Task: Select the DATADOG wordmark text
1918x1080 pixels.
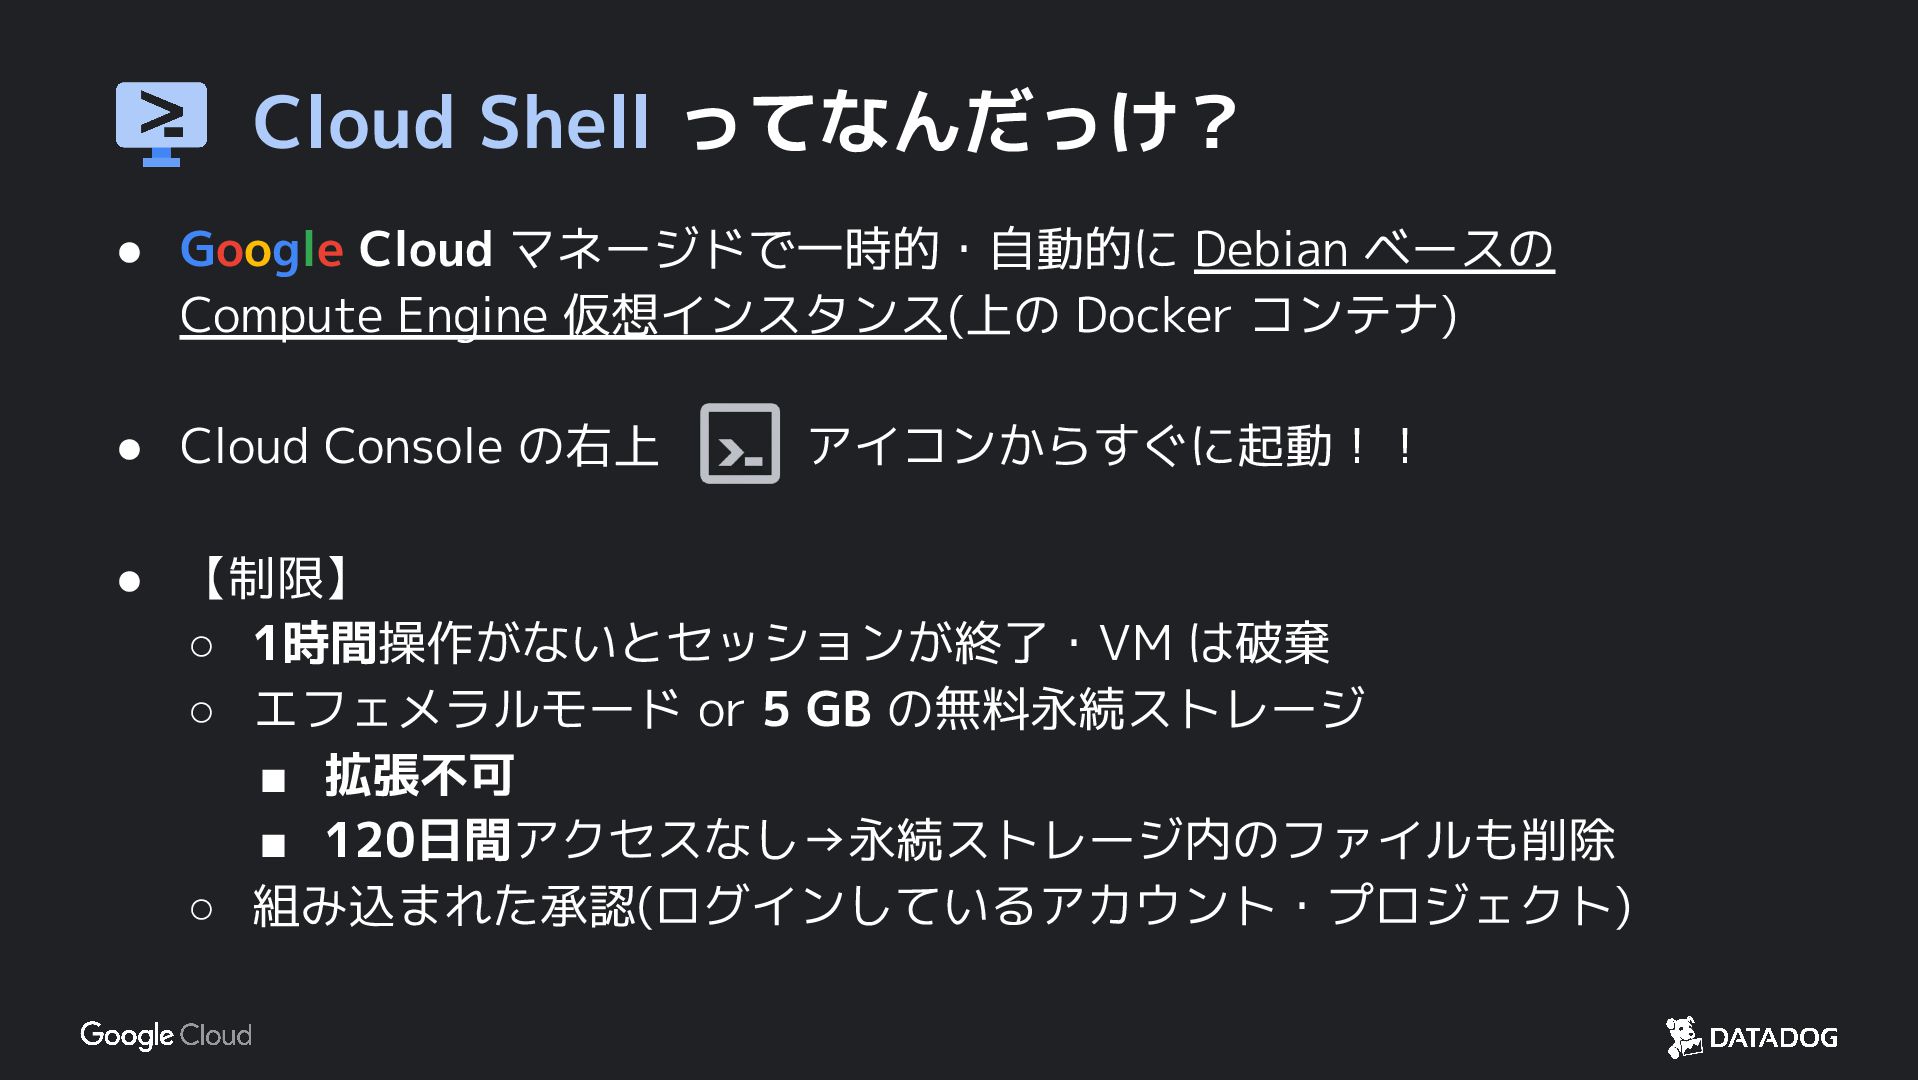Action: click(x=1773, y=1038)
